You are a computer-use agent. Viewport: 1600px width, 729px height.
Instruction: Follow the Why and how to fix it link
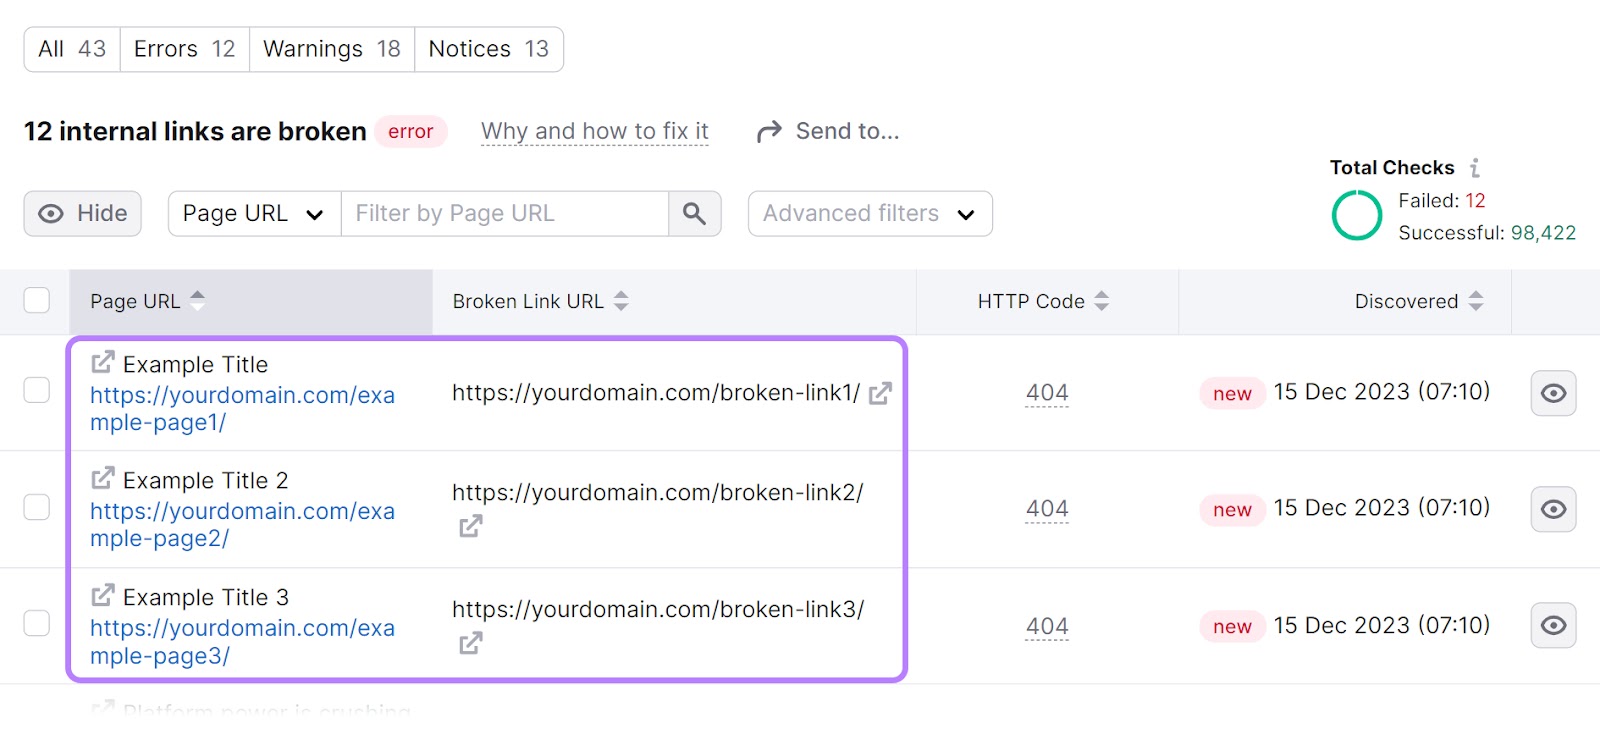[x=594, y=130]
